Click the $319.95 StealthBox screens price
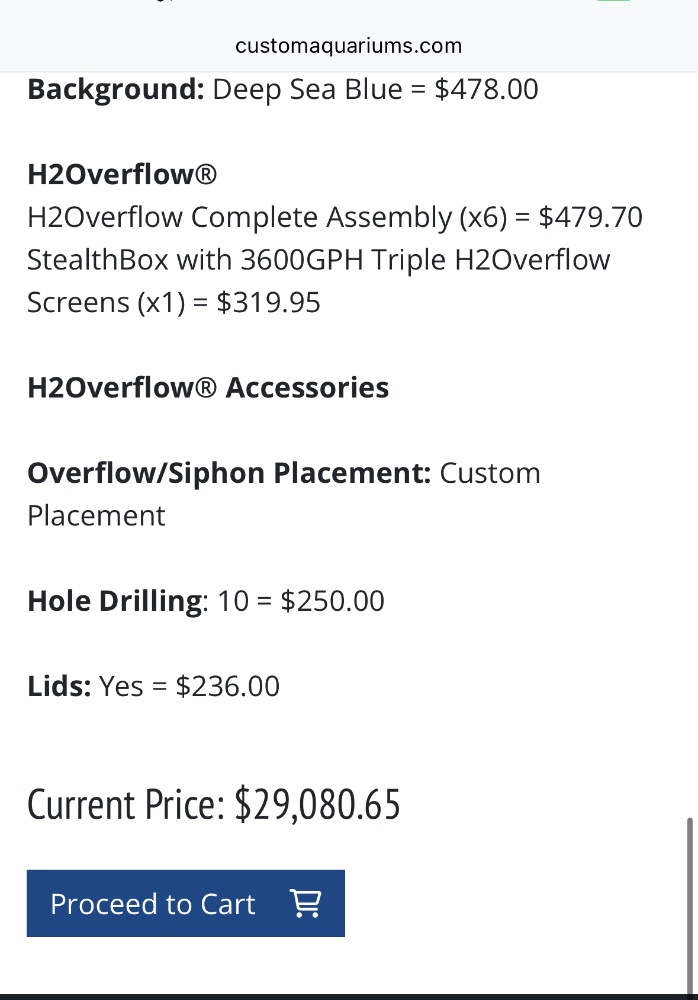Viewport: 698px width, 1000px height. (x=268, y=303)
